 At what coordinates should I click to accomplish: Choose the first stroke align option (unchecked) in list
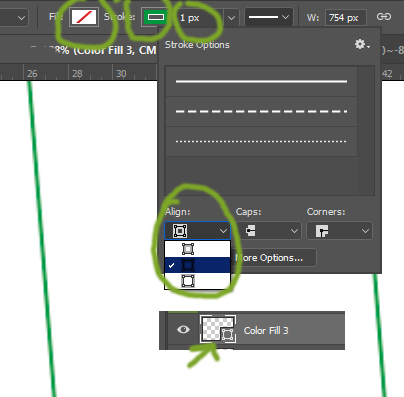[197, 249]
